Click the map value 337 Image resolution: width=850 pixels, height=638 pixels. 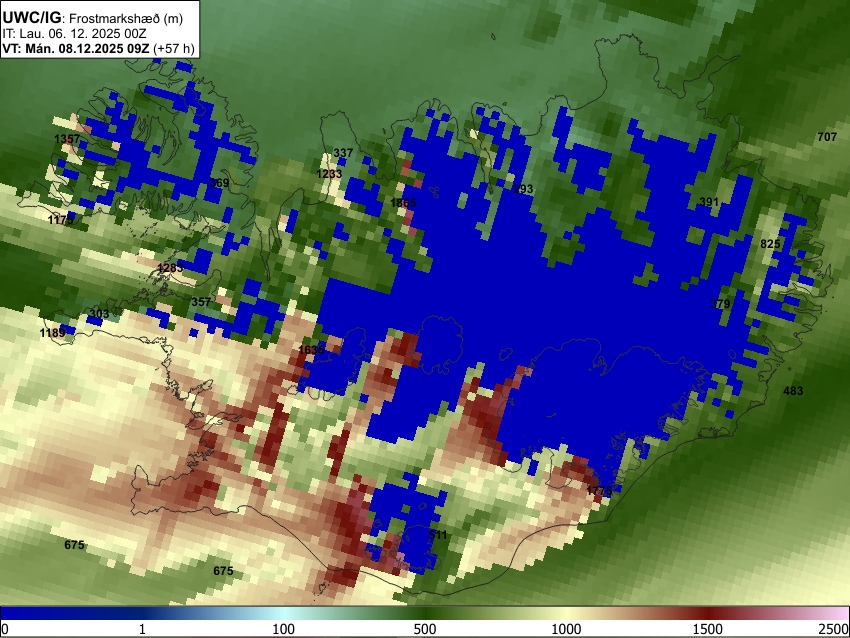point(343,153)
